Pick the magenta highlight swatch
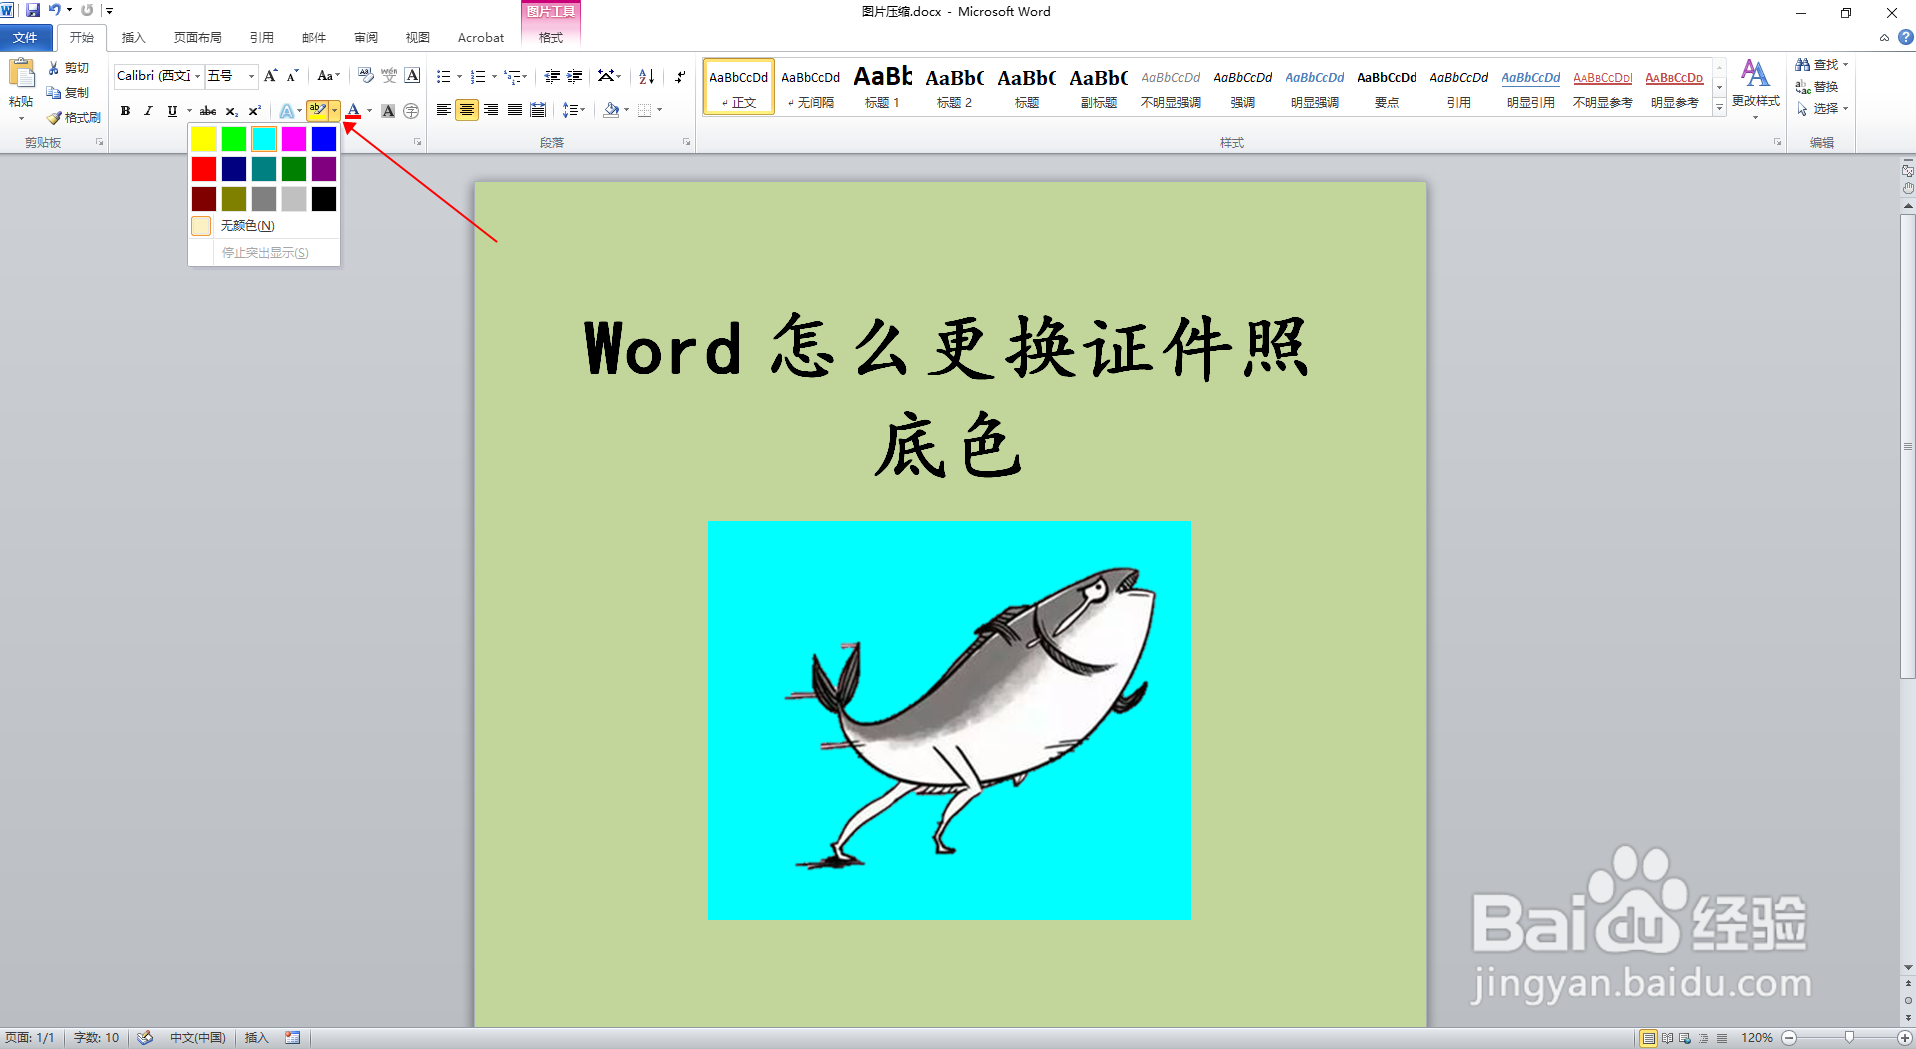Image resolution: width=1916 pixels, height=1049 pixels. tap(293, 139)
